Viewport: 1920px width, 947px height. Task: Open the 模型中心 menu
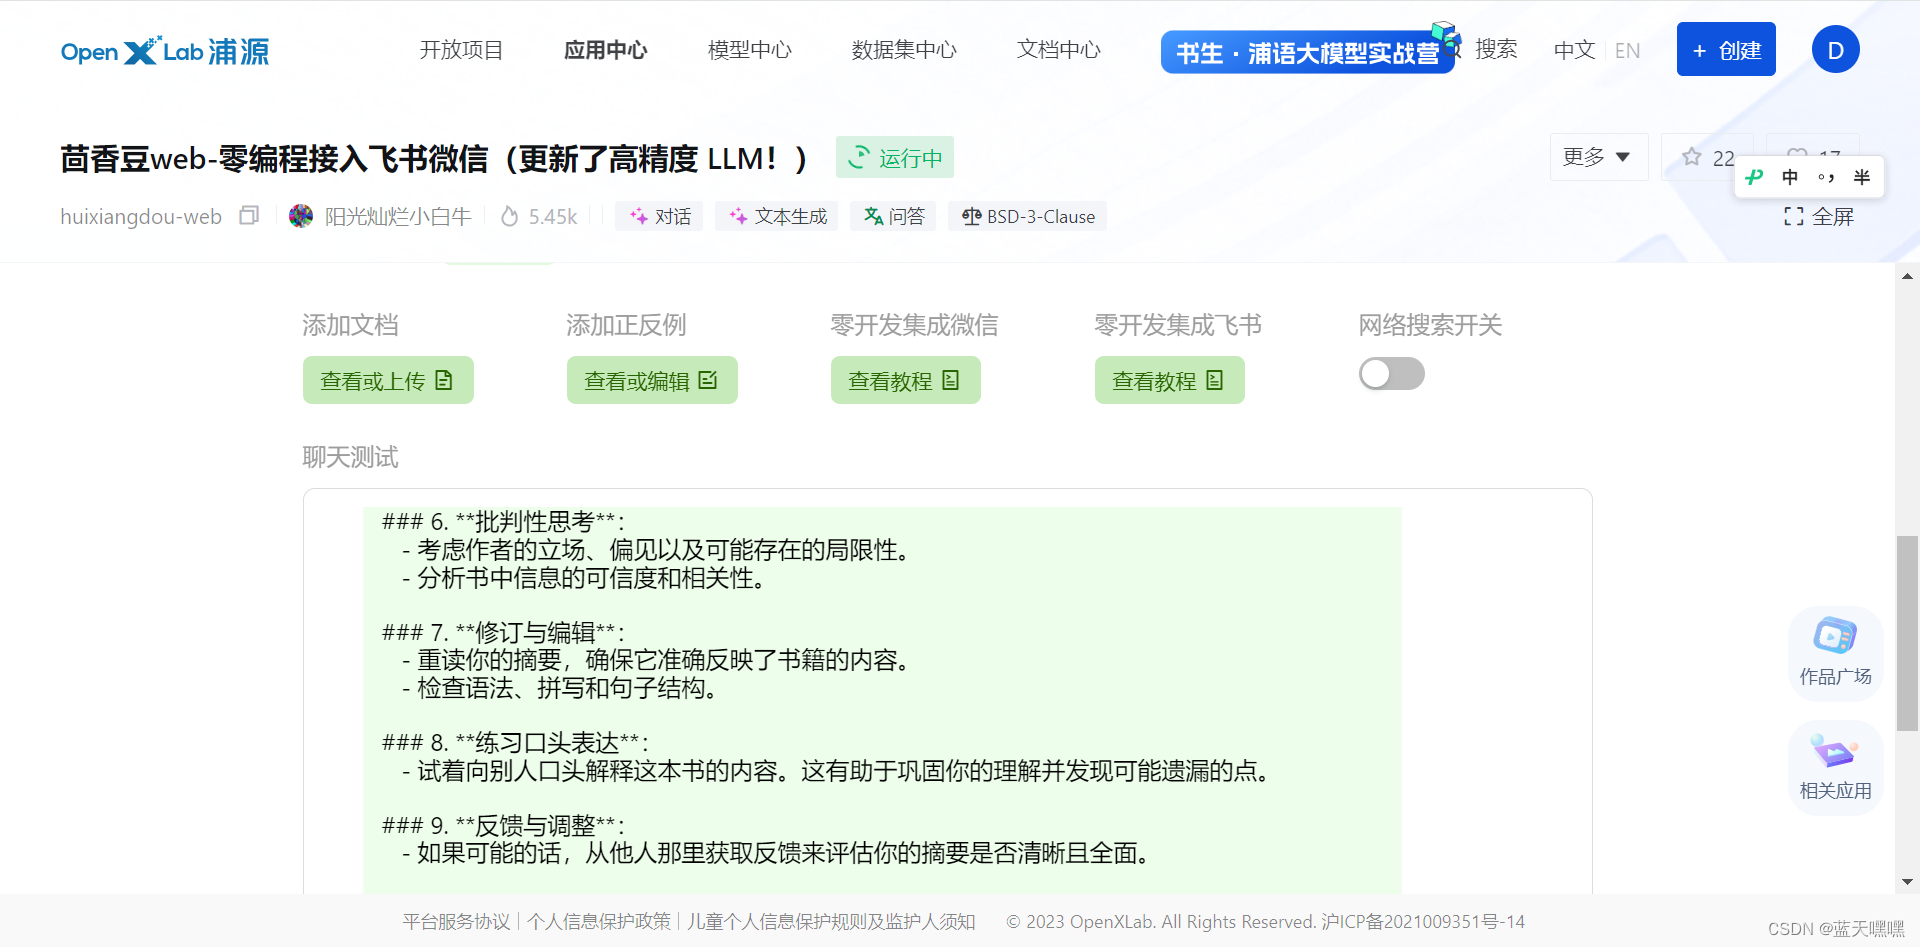749,50
